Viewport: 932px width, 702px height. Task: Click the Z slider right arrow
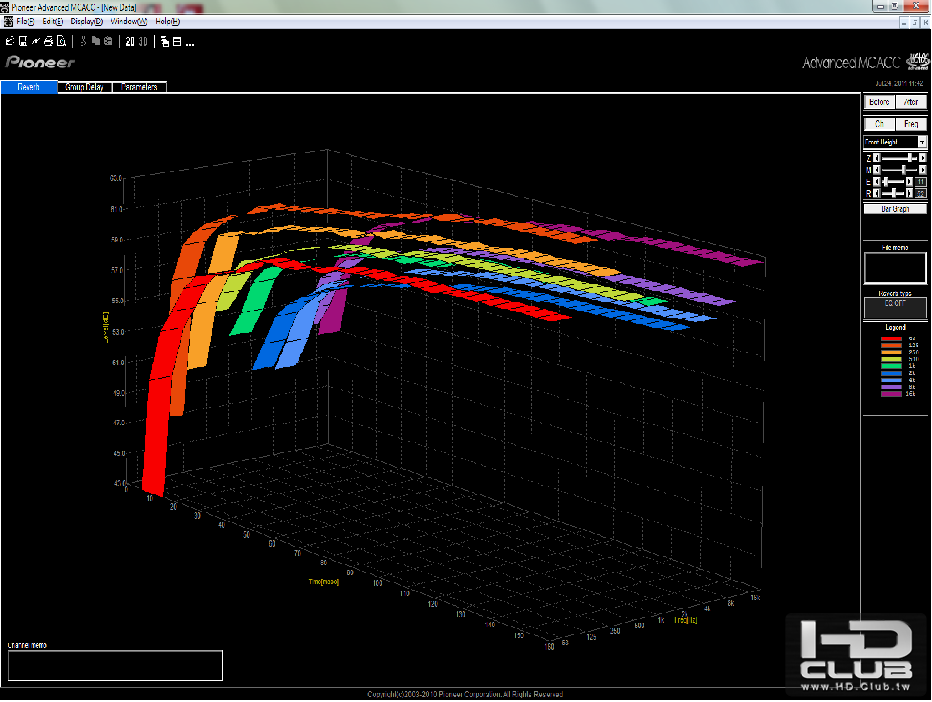pos(921,158)
